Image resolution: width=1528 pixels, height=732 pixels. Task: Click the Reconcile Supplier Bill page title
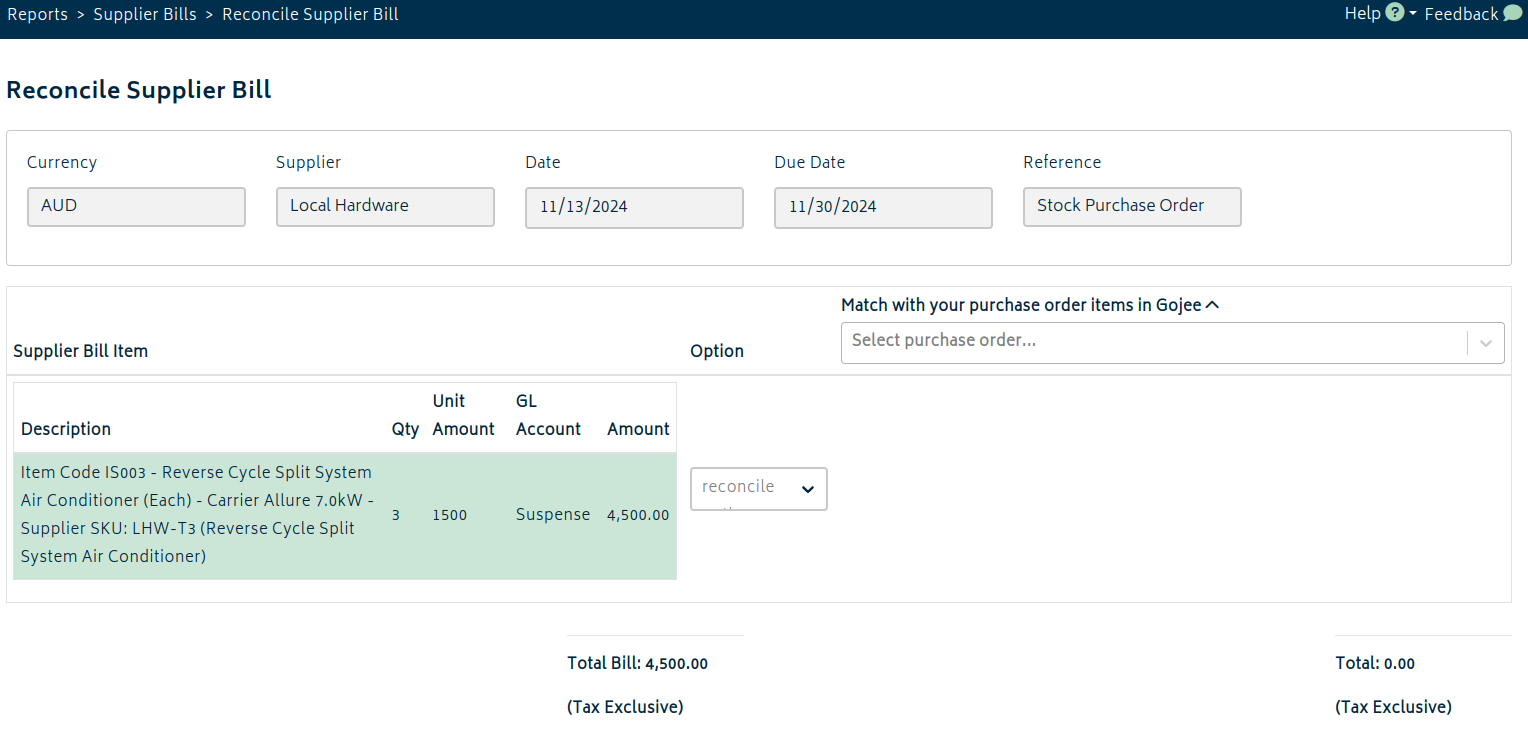[139, 90]
